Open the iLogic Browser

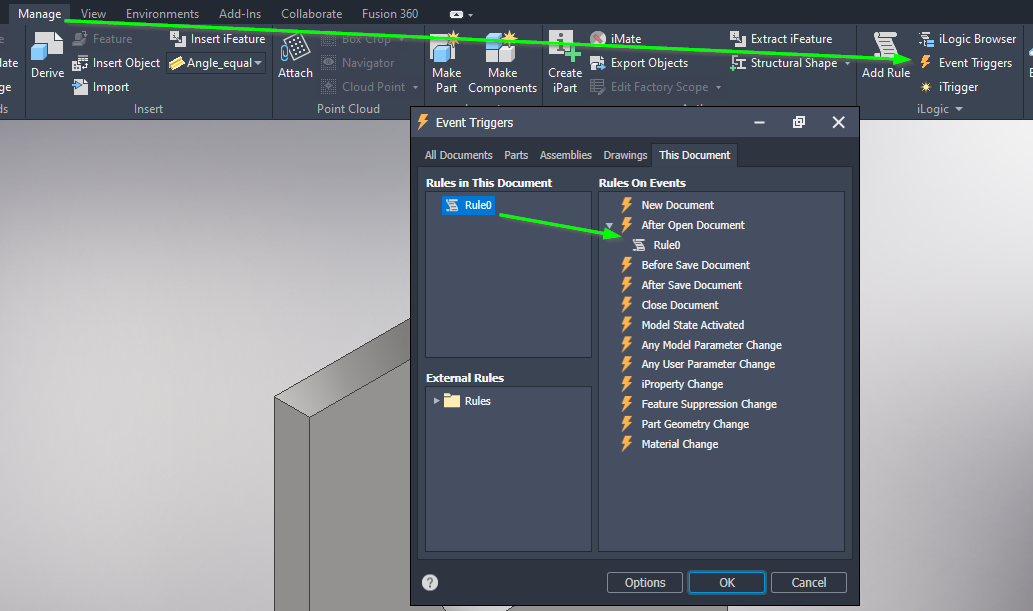click(966, 38)
